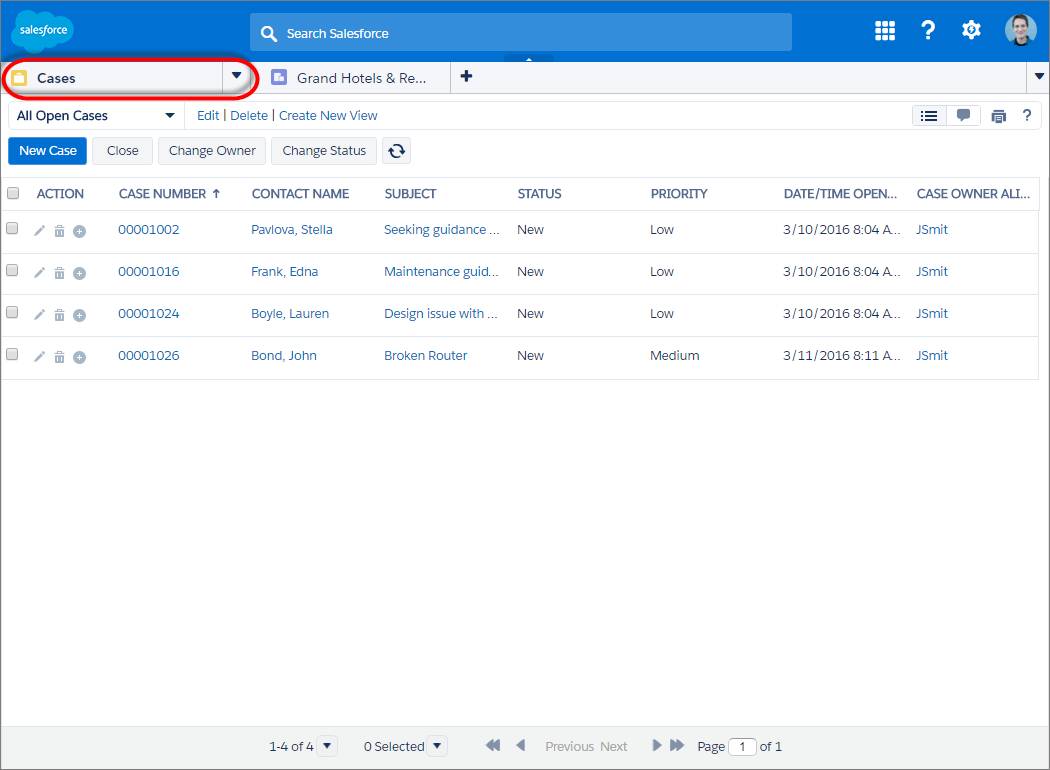Edit case 00001016 with pencil icon
1050x770 pixels.
[x=40, y=273]
